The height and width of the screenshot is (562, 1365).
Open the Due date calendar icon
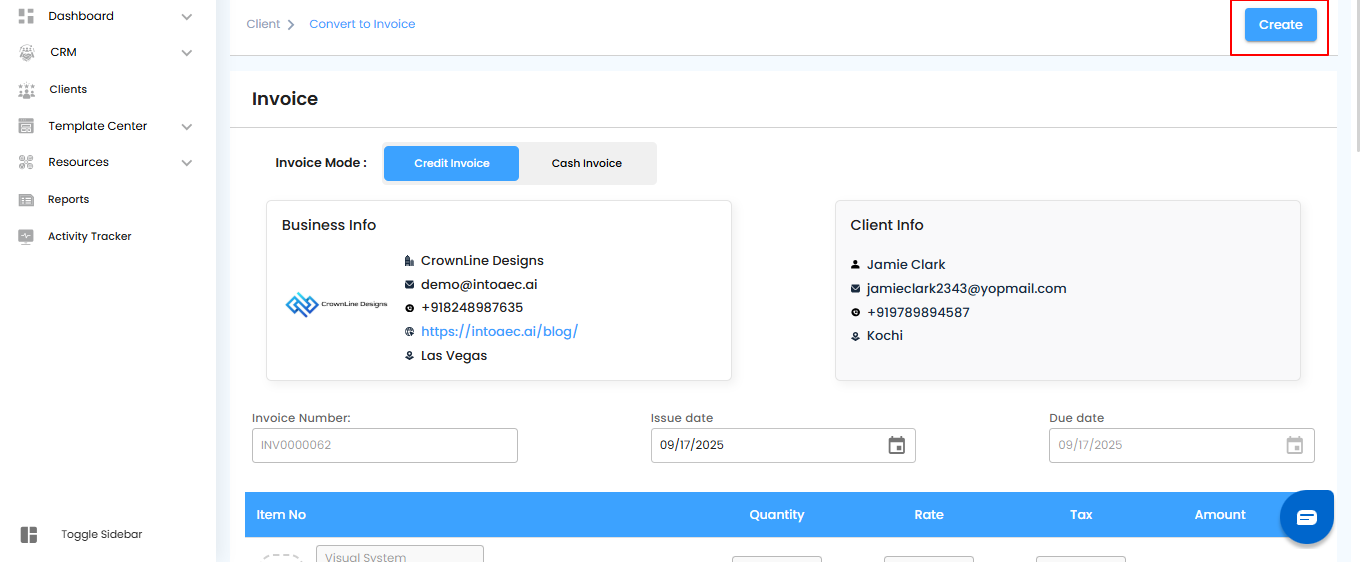pyautogui.click(x=1295, y=445)
